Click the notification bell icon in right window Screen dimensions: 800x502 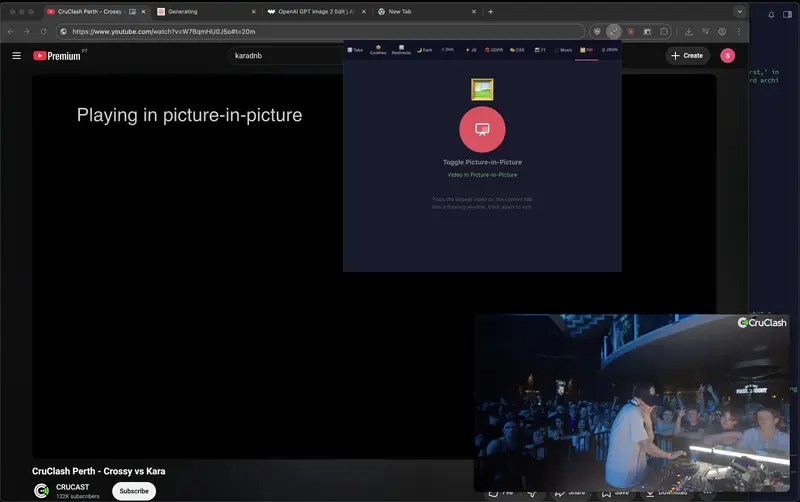771,14
